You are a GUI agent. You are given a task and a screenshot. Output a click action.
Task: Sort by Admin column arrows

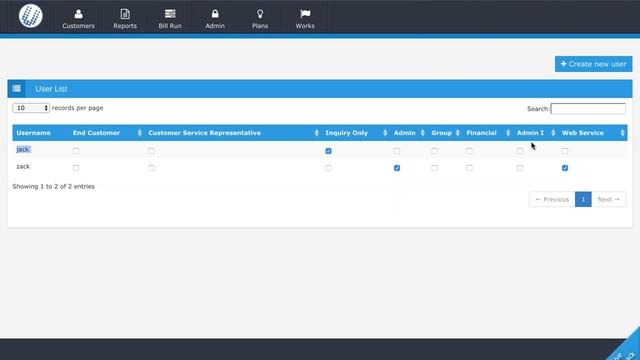(x=422, y=133)
